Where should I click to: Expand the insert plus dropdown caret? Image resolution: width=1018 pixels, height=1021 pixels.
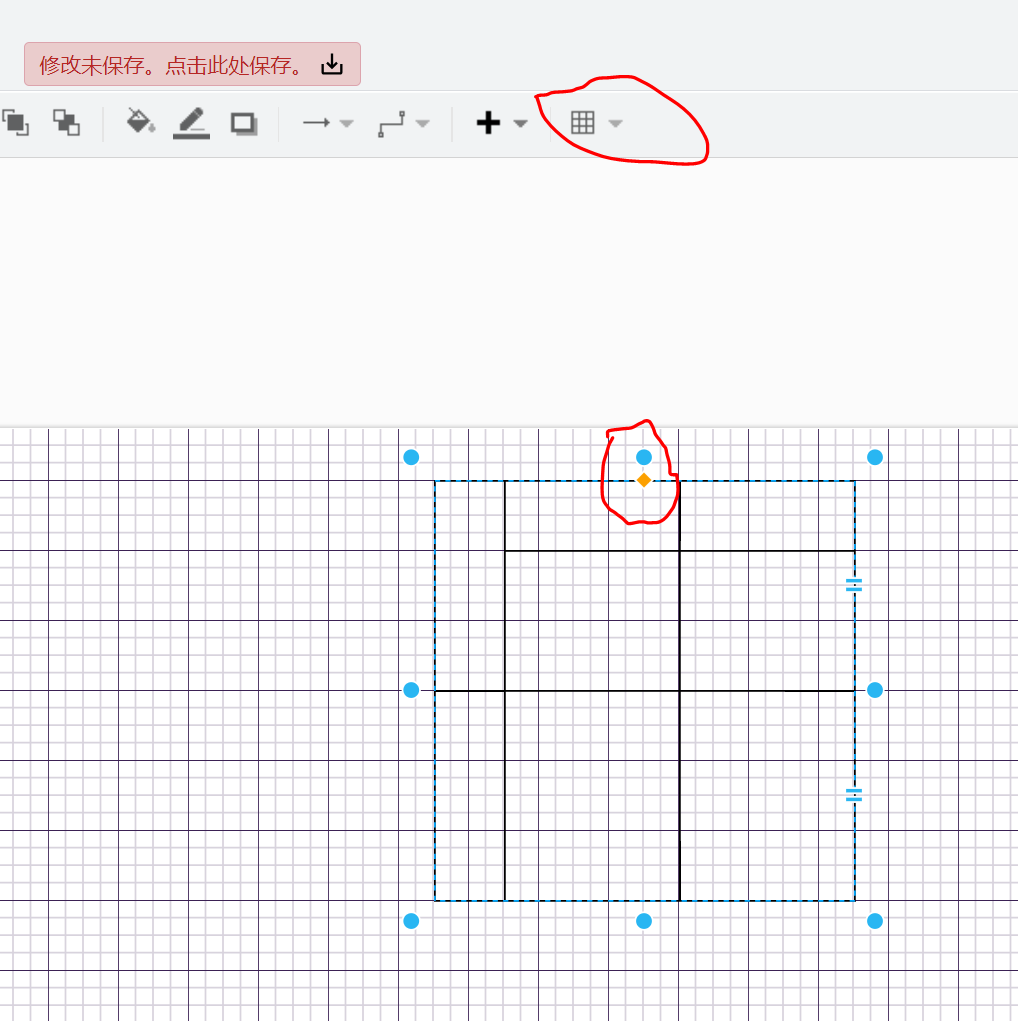click(x=520, y=123)
